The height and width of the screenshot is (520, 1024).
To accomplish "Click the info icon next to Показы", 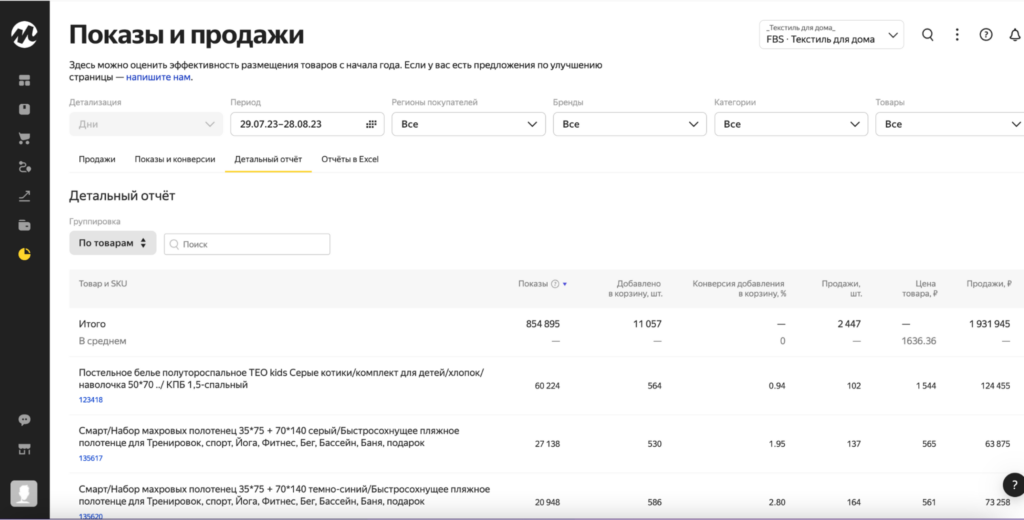I will [555, 284].
